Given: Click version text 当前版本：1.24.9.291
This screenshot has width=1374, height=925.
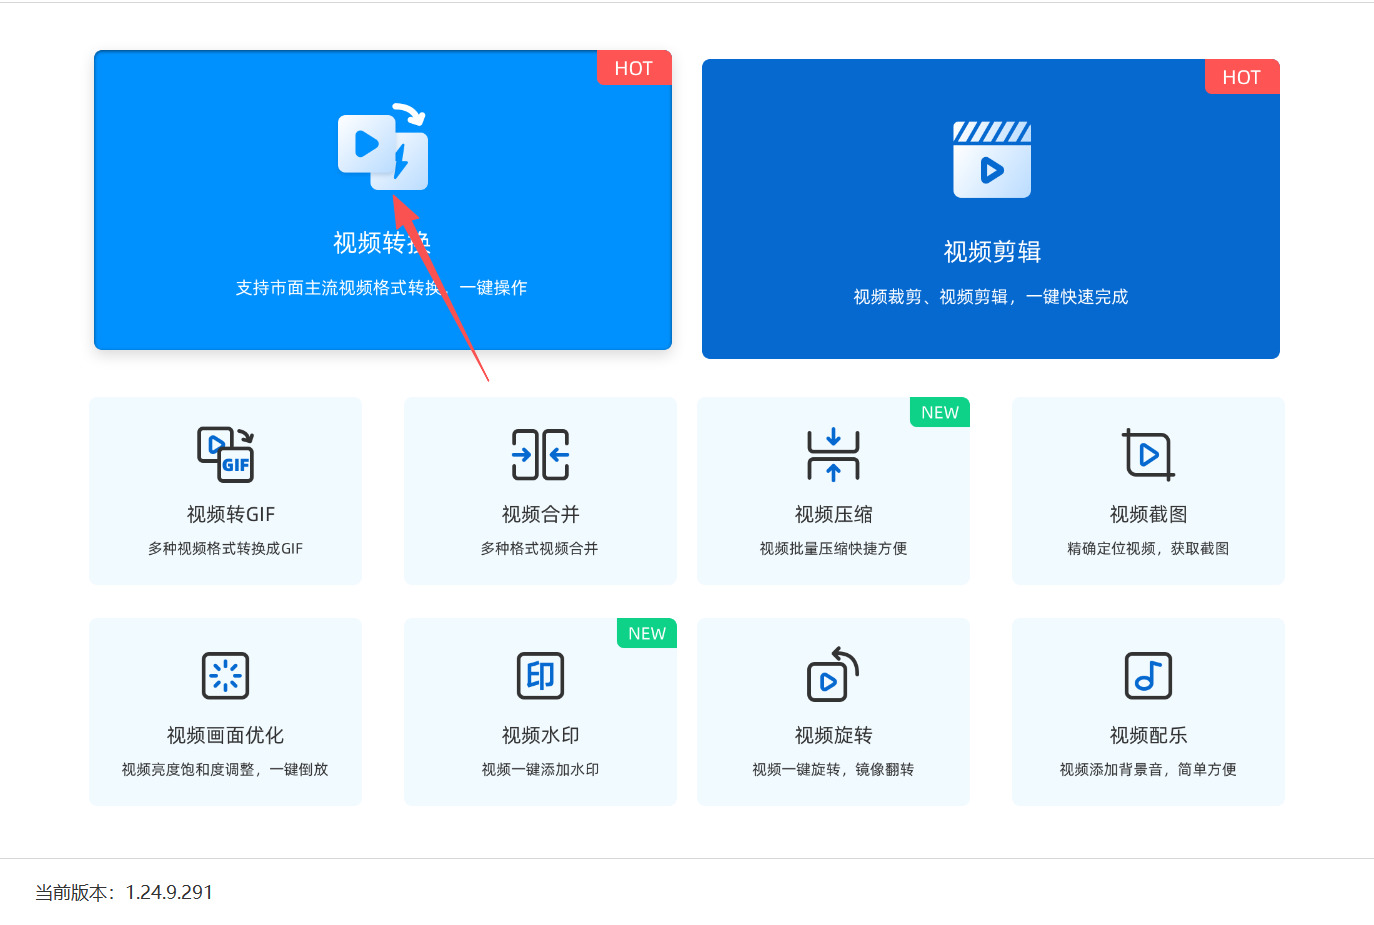Looking at the screenshot, I should pos(124,892).
